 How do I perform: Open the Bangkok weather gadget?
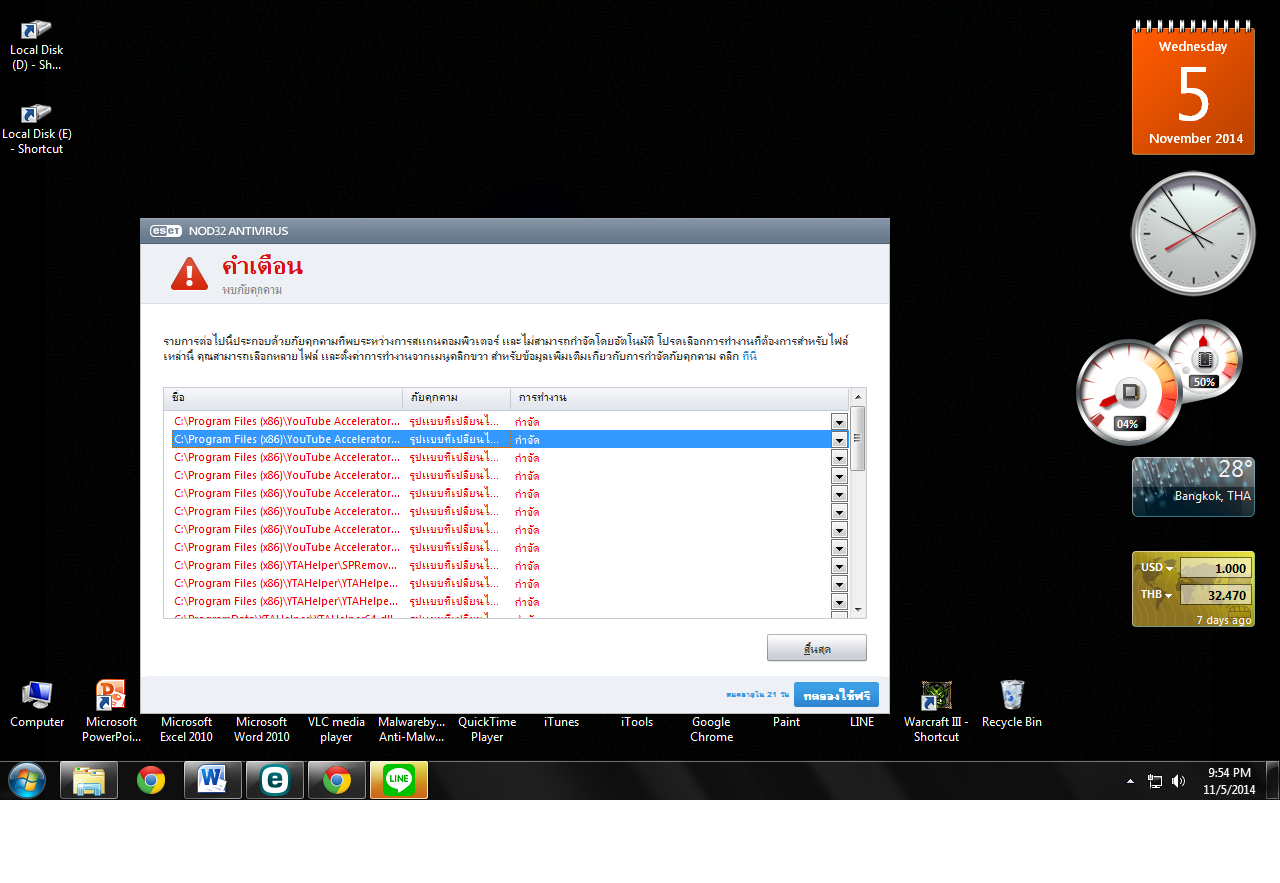click(x=1193, y=487)
